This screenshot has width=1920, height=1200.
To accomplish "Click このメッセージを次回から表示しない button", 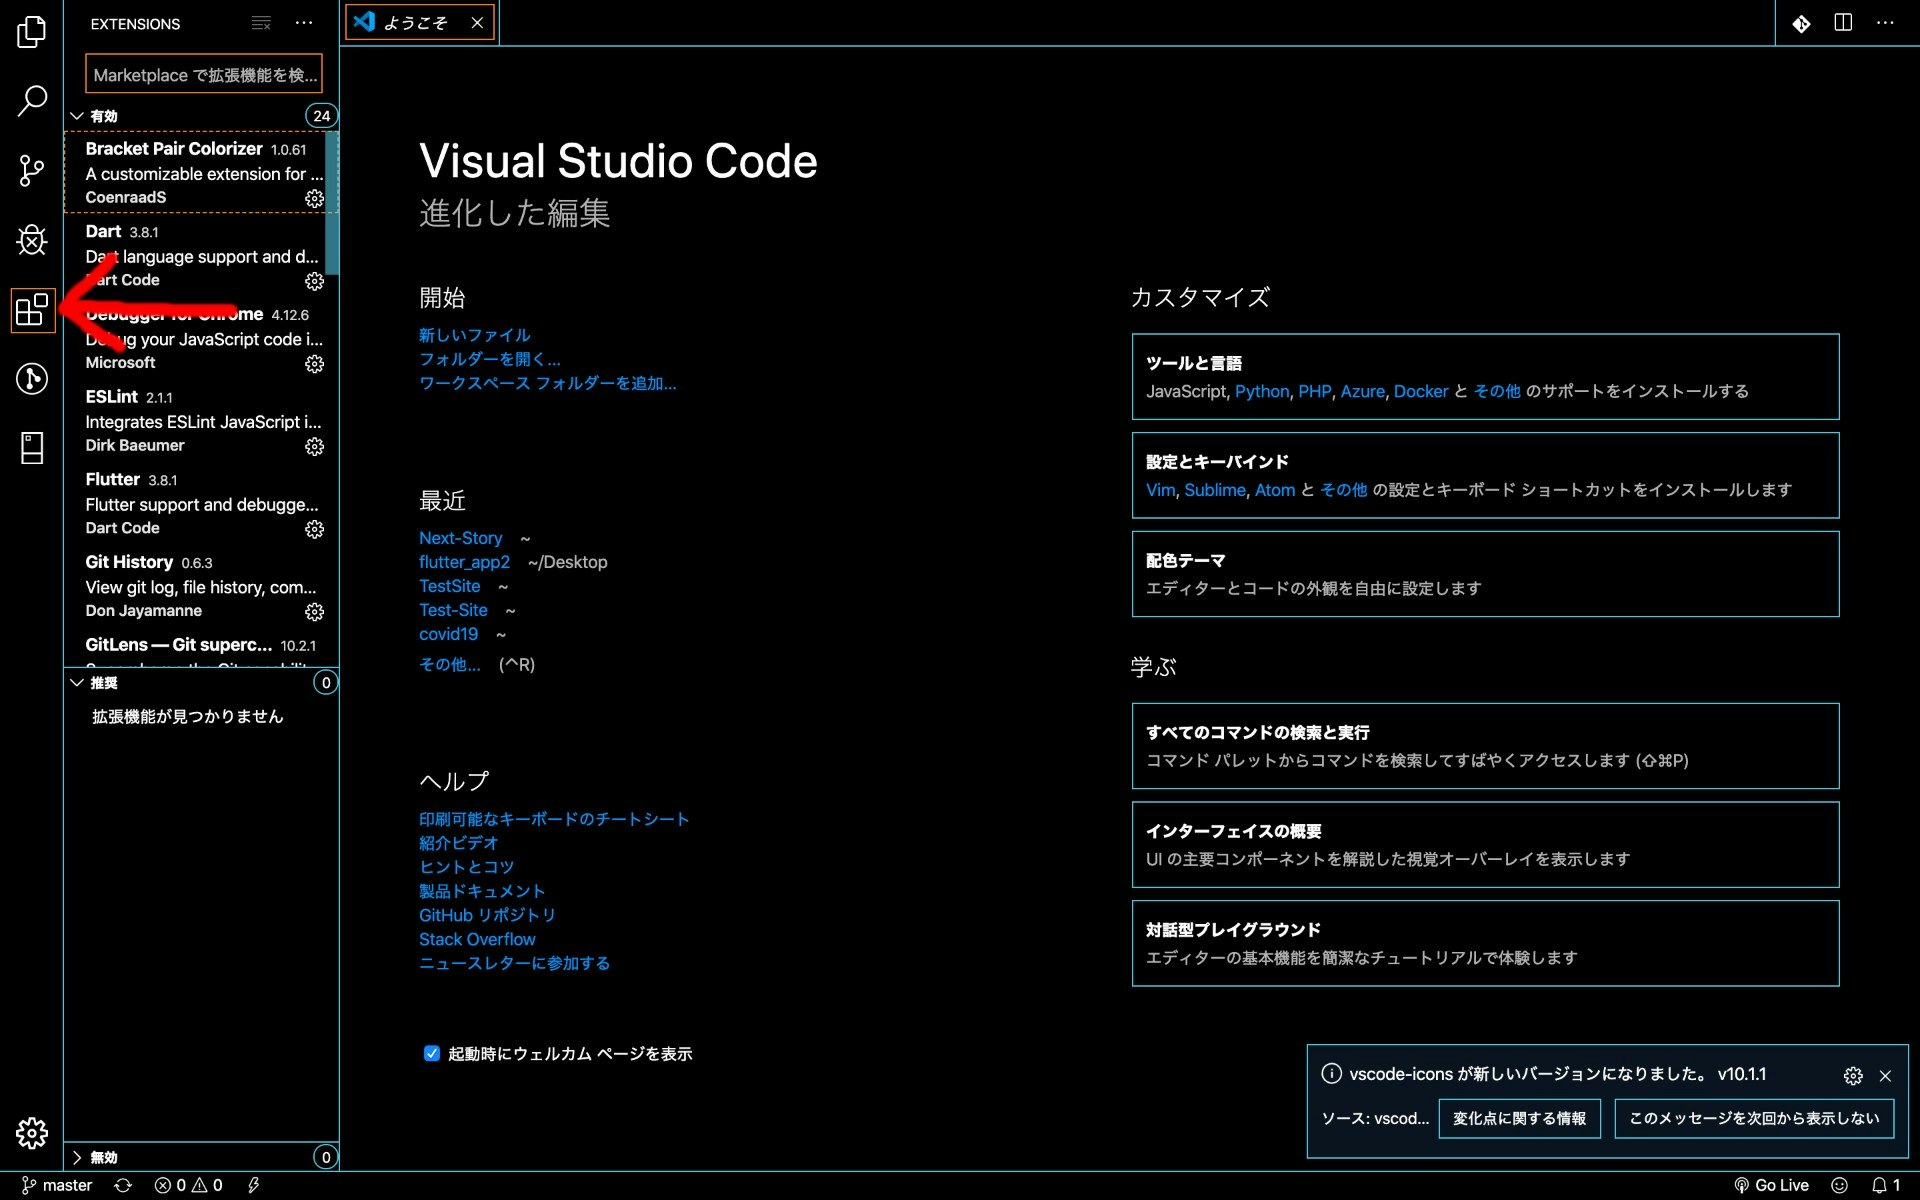I will coord(1754,1118).
